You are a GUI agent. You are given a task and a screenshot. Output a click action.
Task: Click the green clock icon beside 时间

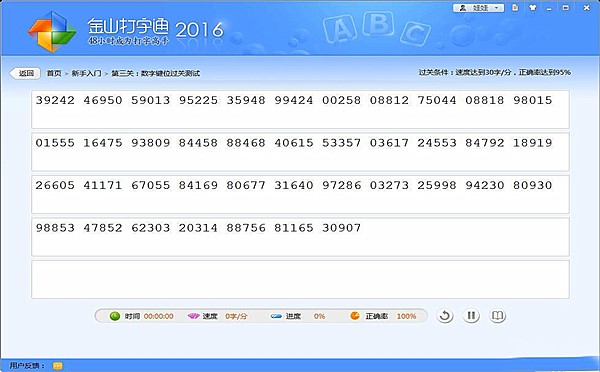pos(115,316)
